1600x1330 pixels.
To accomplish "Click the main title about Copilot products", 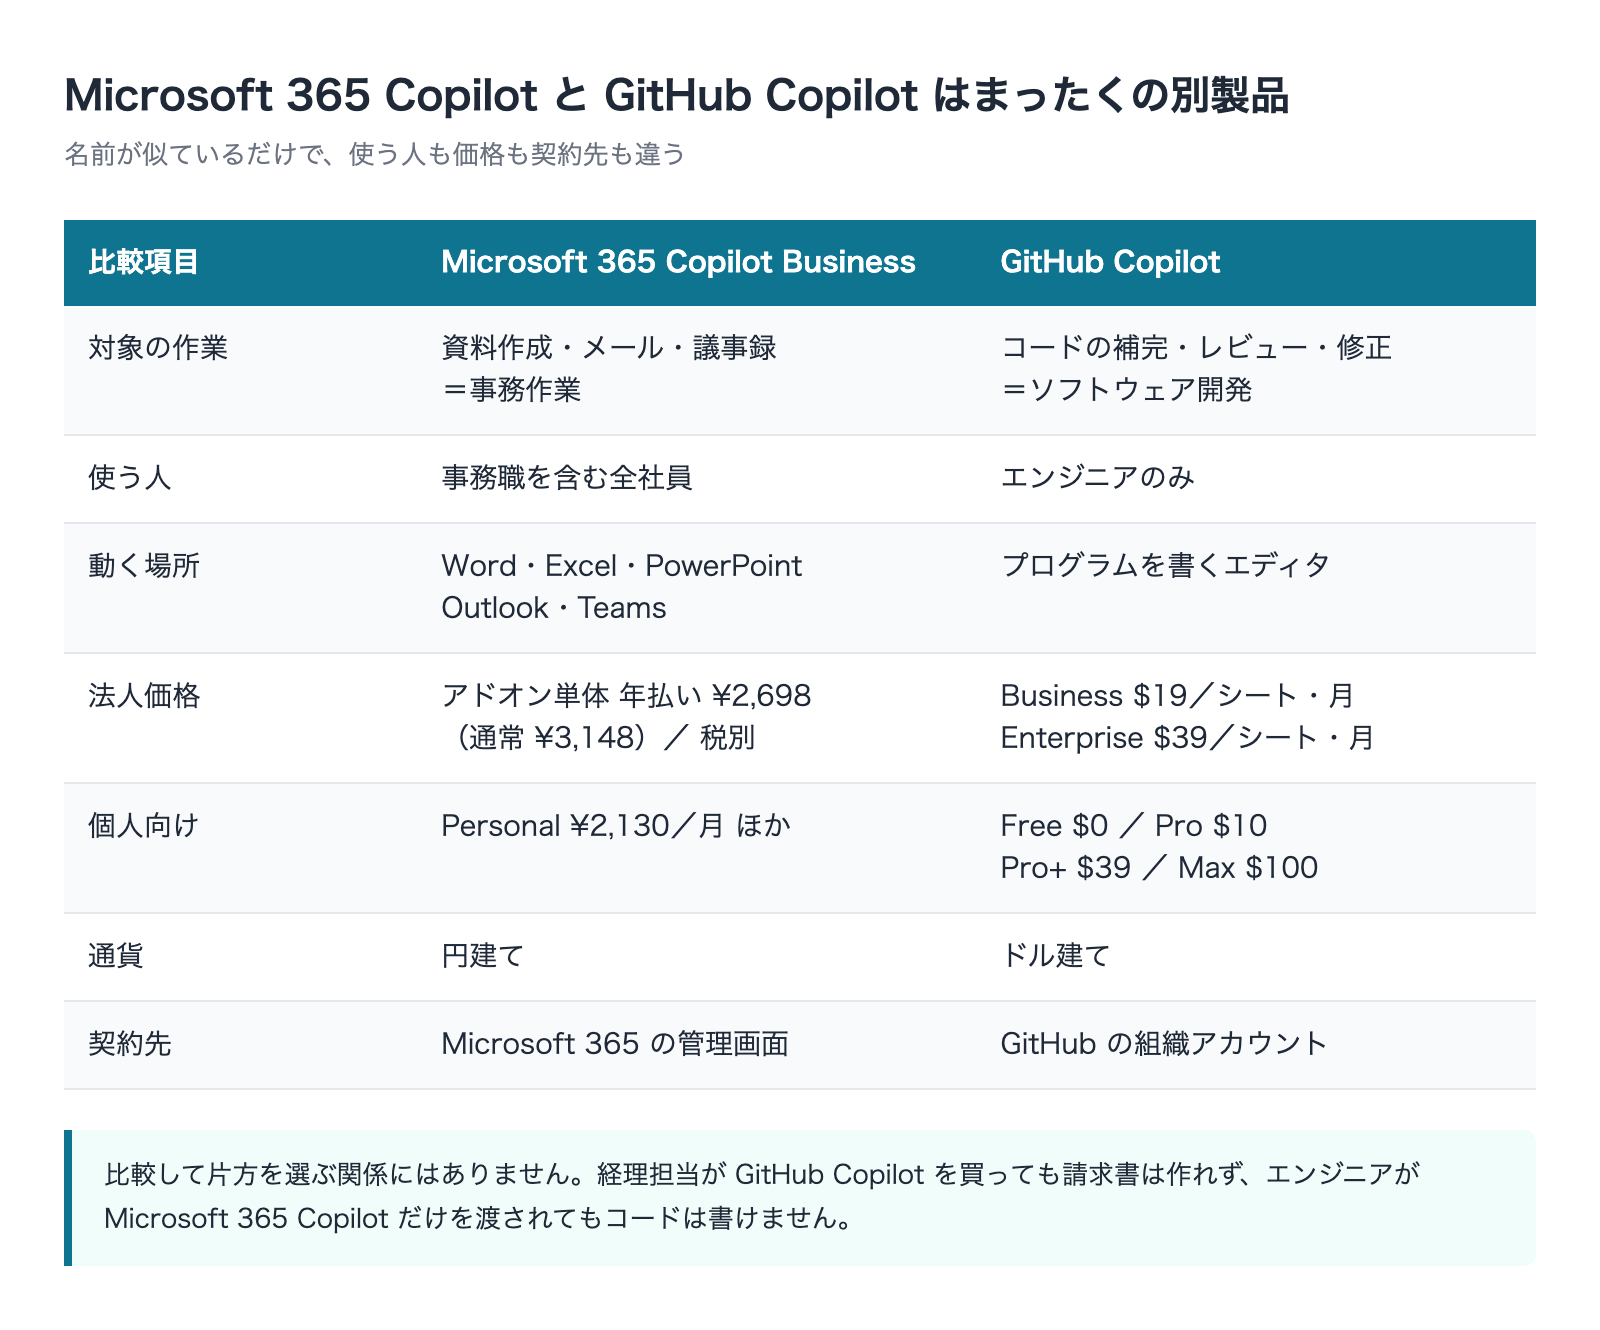I will pyautogui.click(x=676, y=96).
